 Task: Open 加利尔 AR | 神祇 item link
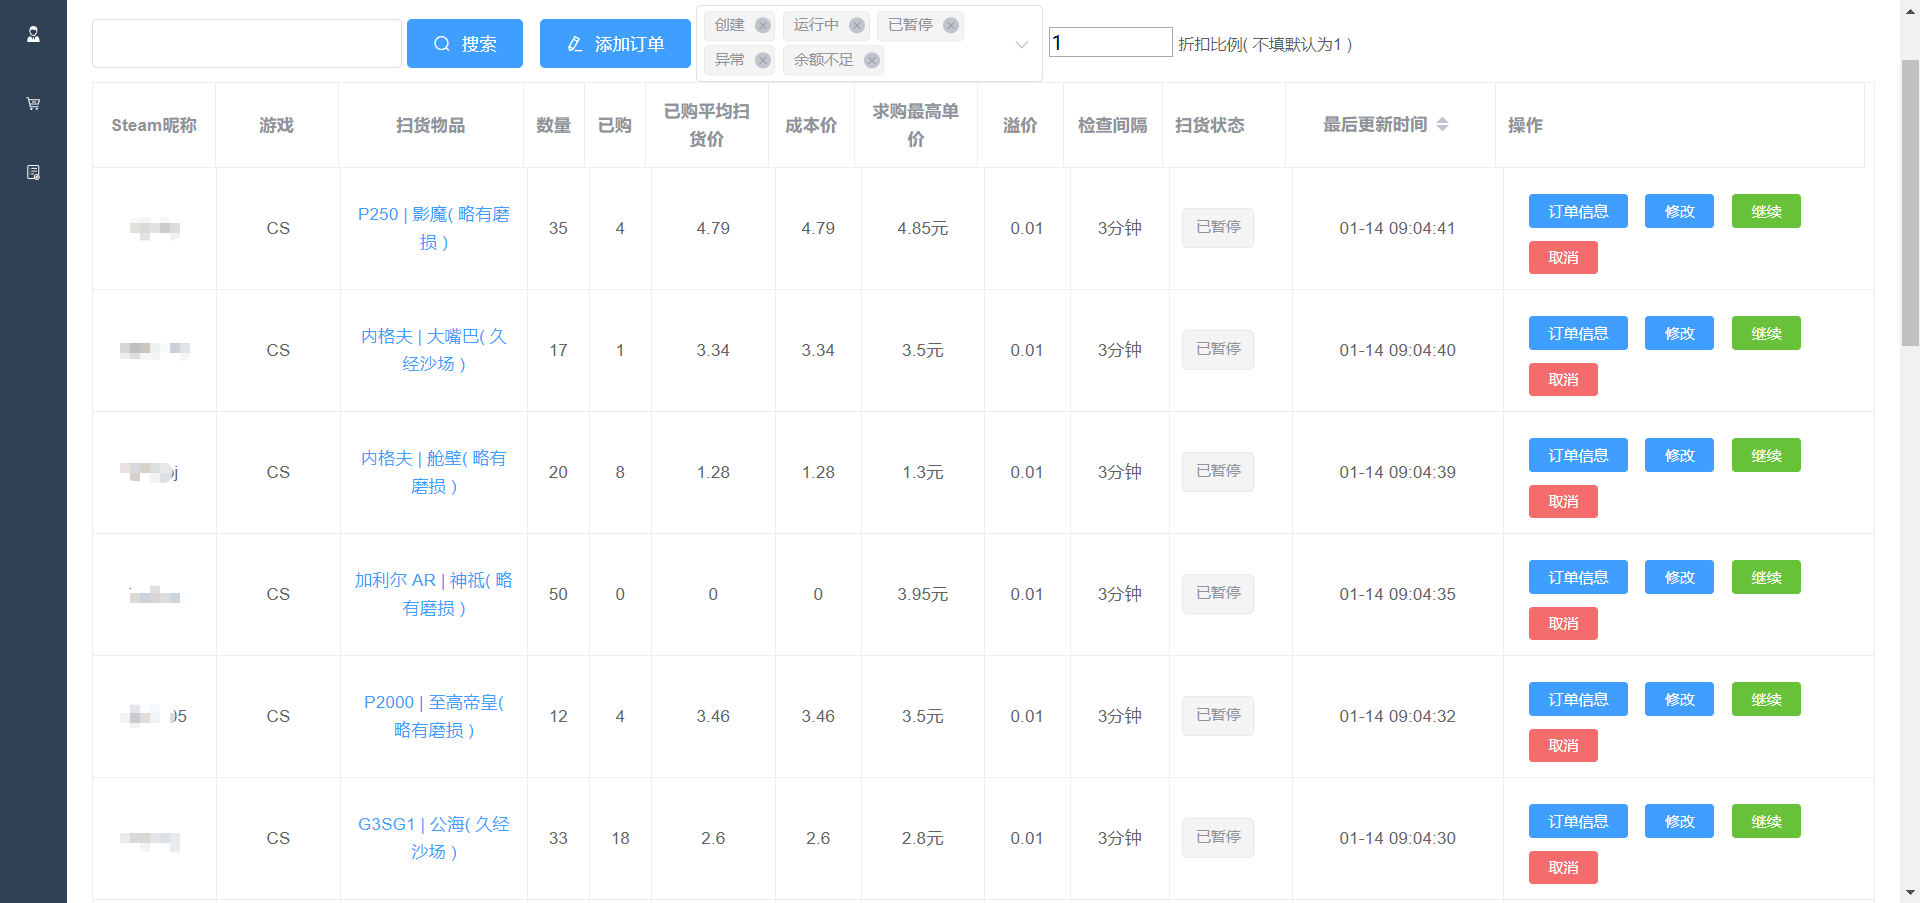434,594
